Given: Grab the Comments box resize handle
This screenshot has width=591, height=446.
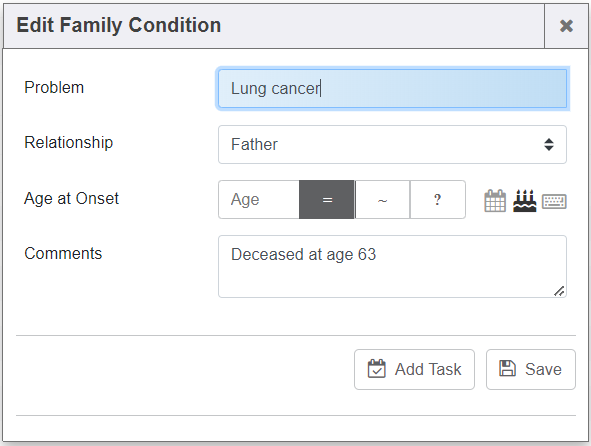Looking at the screenshot, I should (559, 291).
